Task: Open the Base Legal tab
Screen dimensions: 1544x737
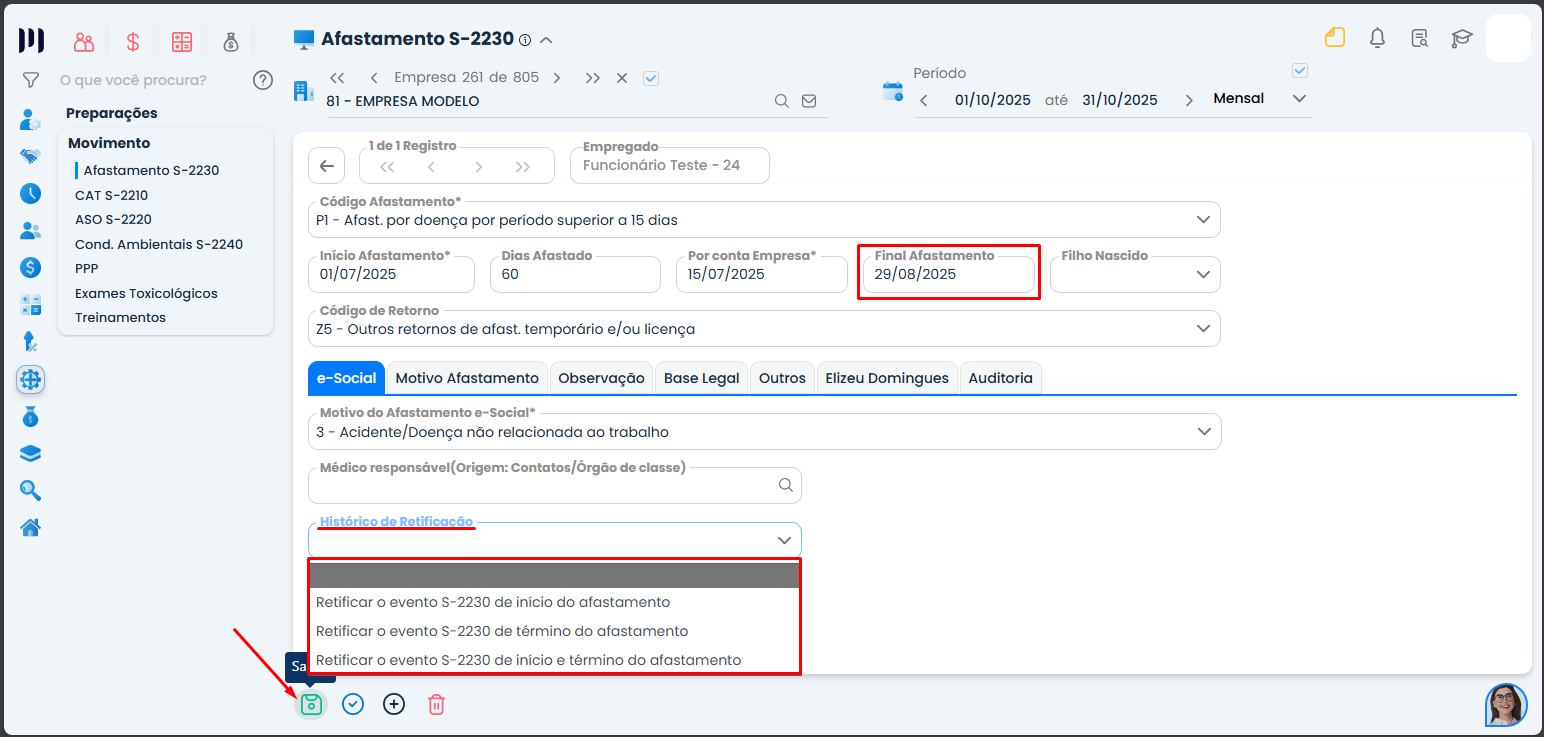Action: pos(702,378)
